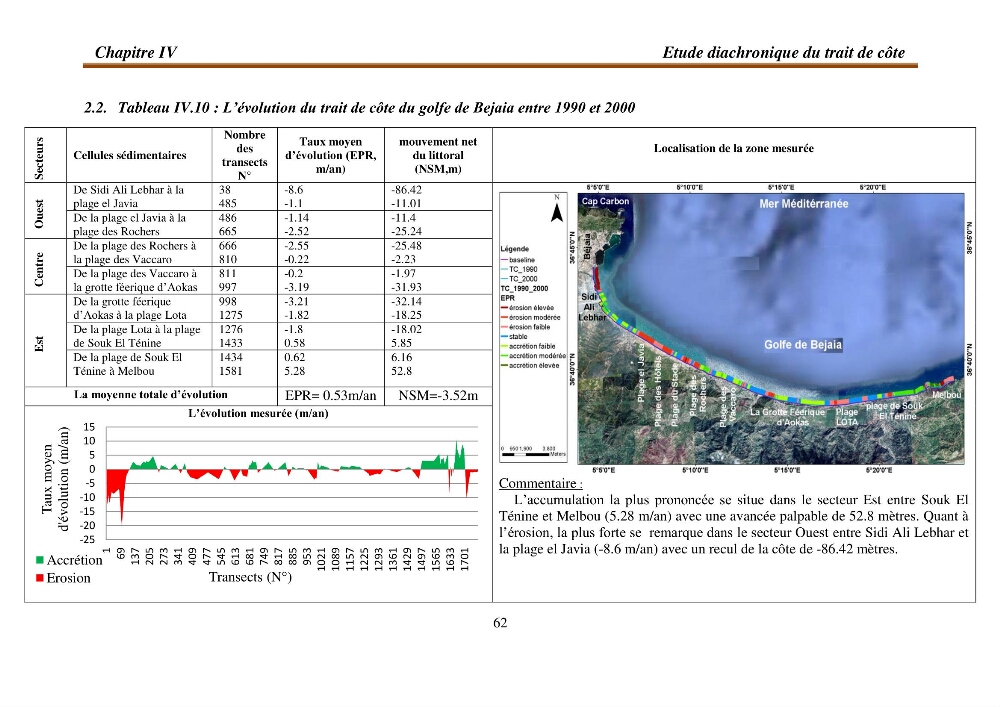Click the 'Chapitre IV' header text
The image size is (1000, 707).
135,52
